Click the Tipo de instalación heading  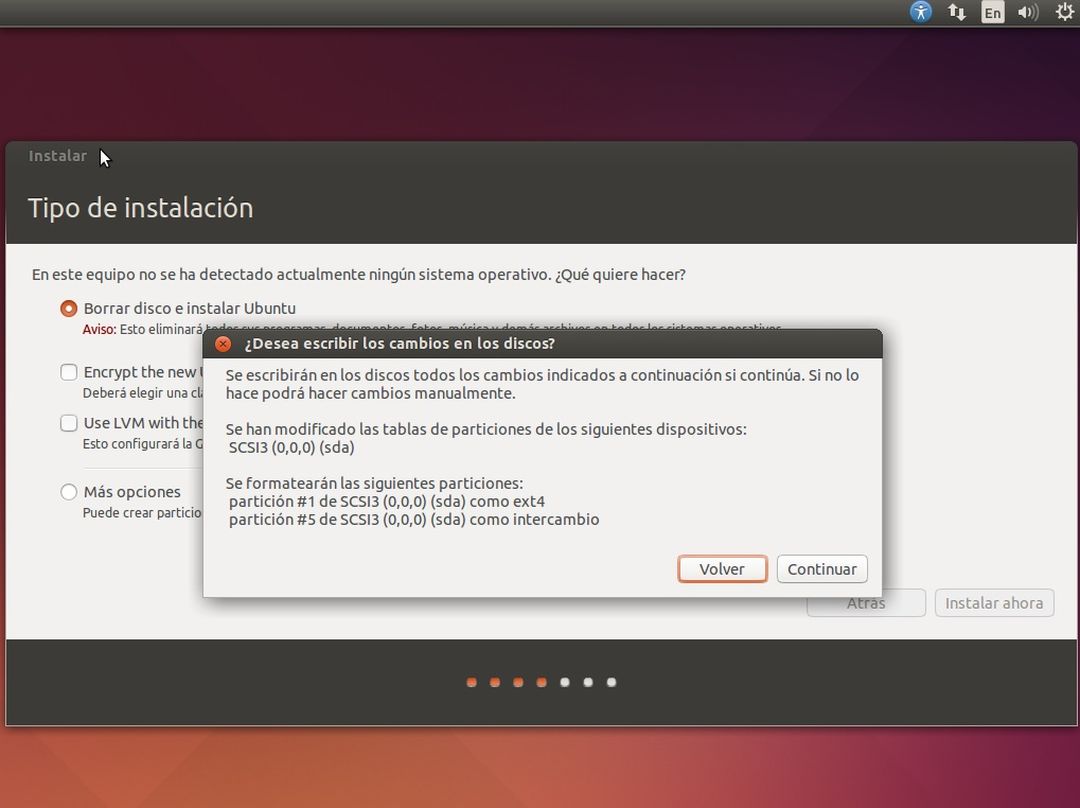[140, 208]
